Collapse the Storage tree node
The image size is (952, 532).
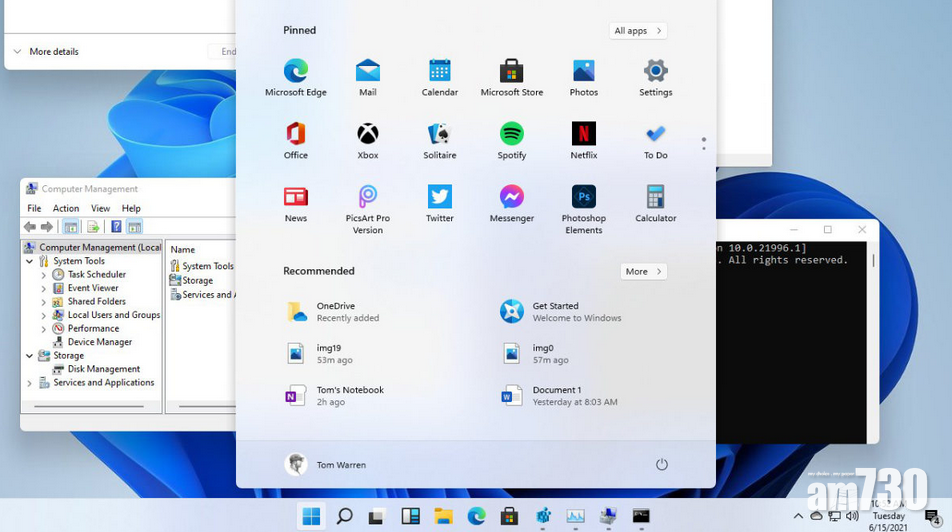coord(29,356)
